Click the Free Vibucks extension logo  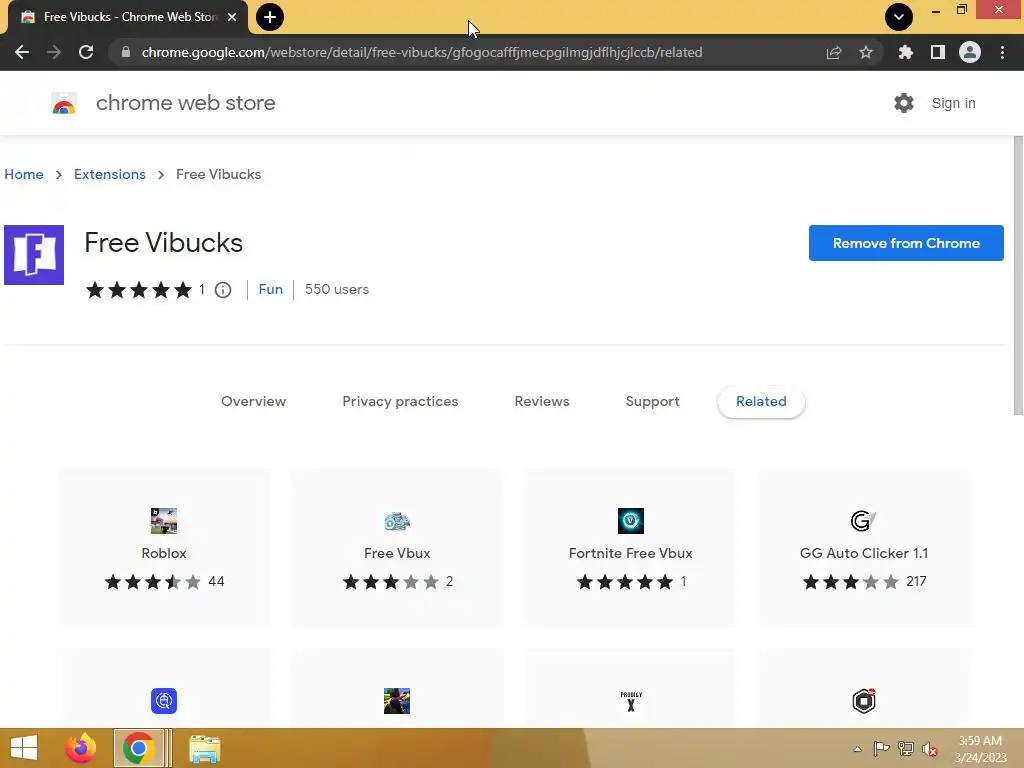pyautogui.click(x=34, y=255)
